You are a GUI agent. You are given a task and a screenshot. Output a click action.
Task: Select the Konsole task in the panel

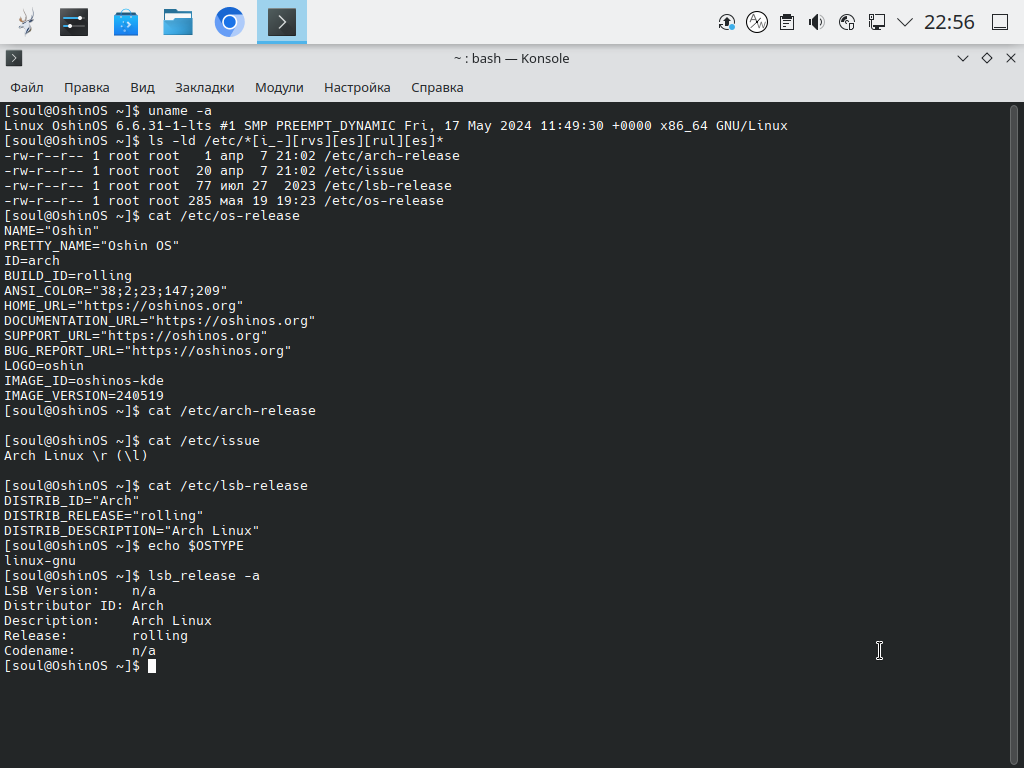(x=281, y=22)
